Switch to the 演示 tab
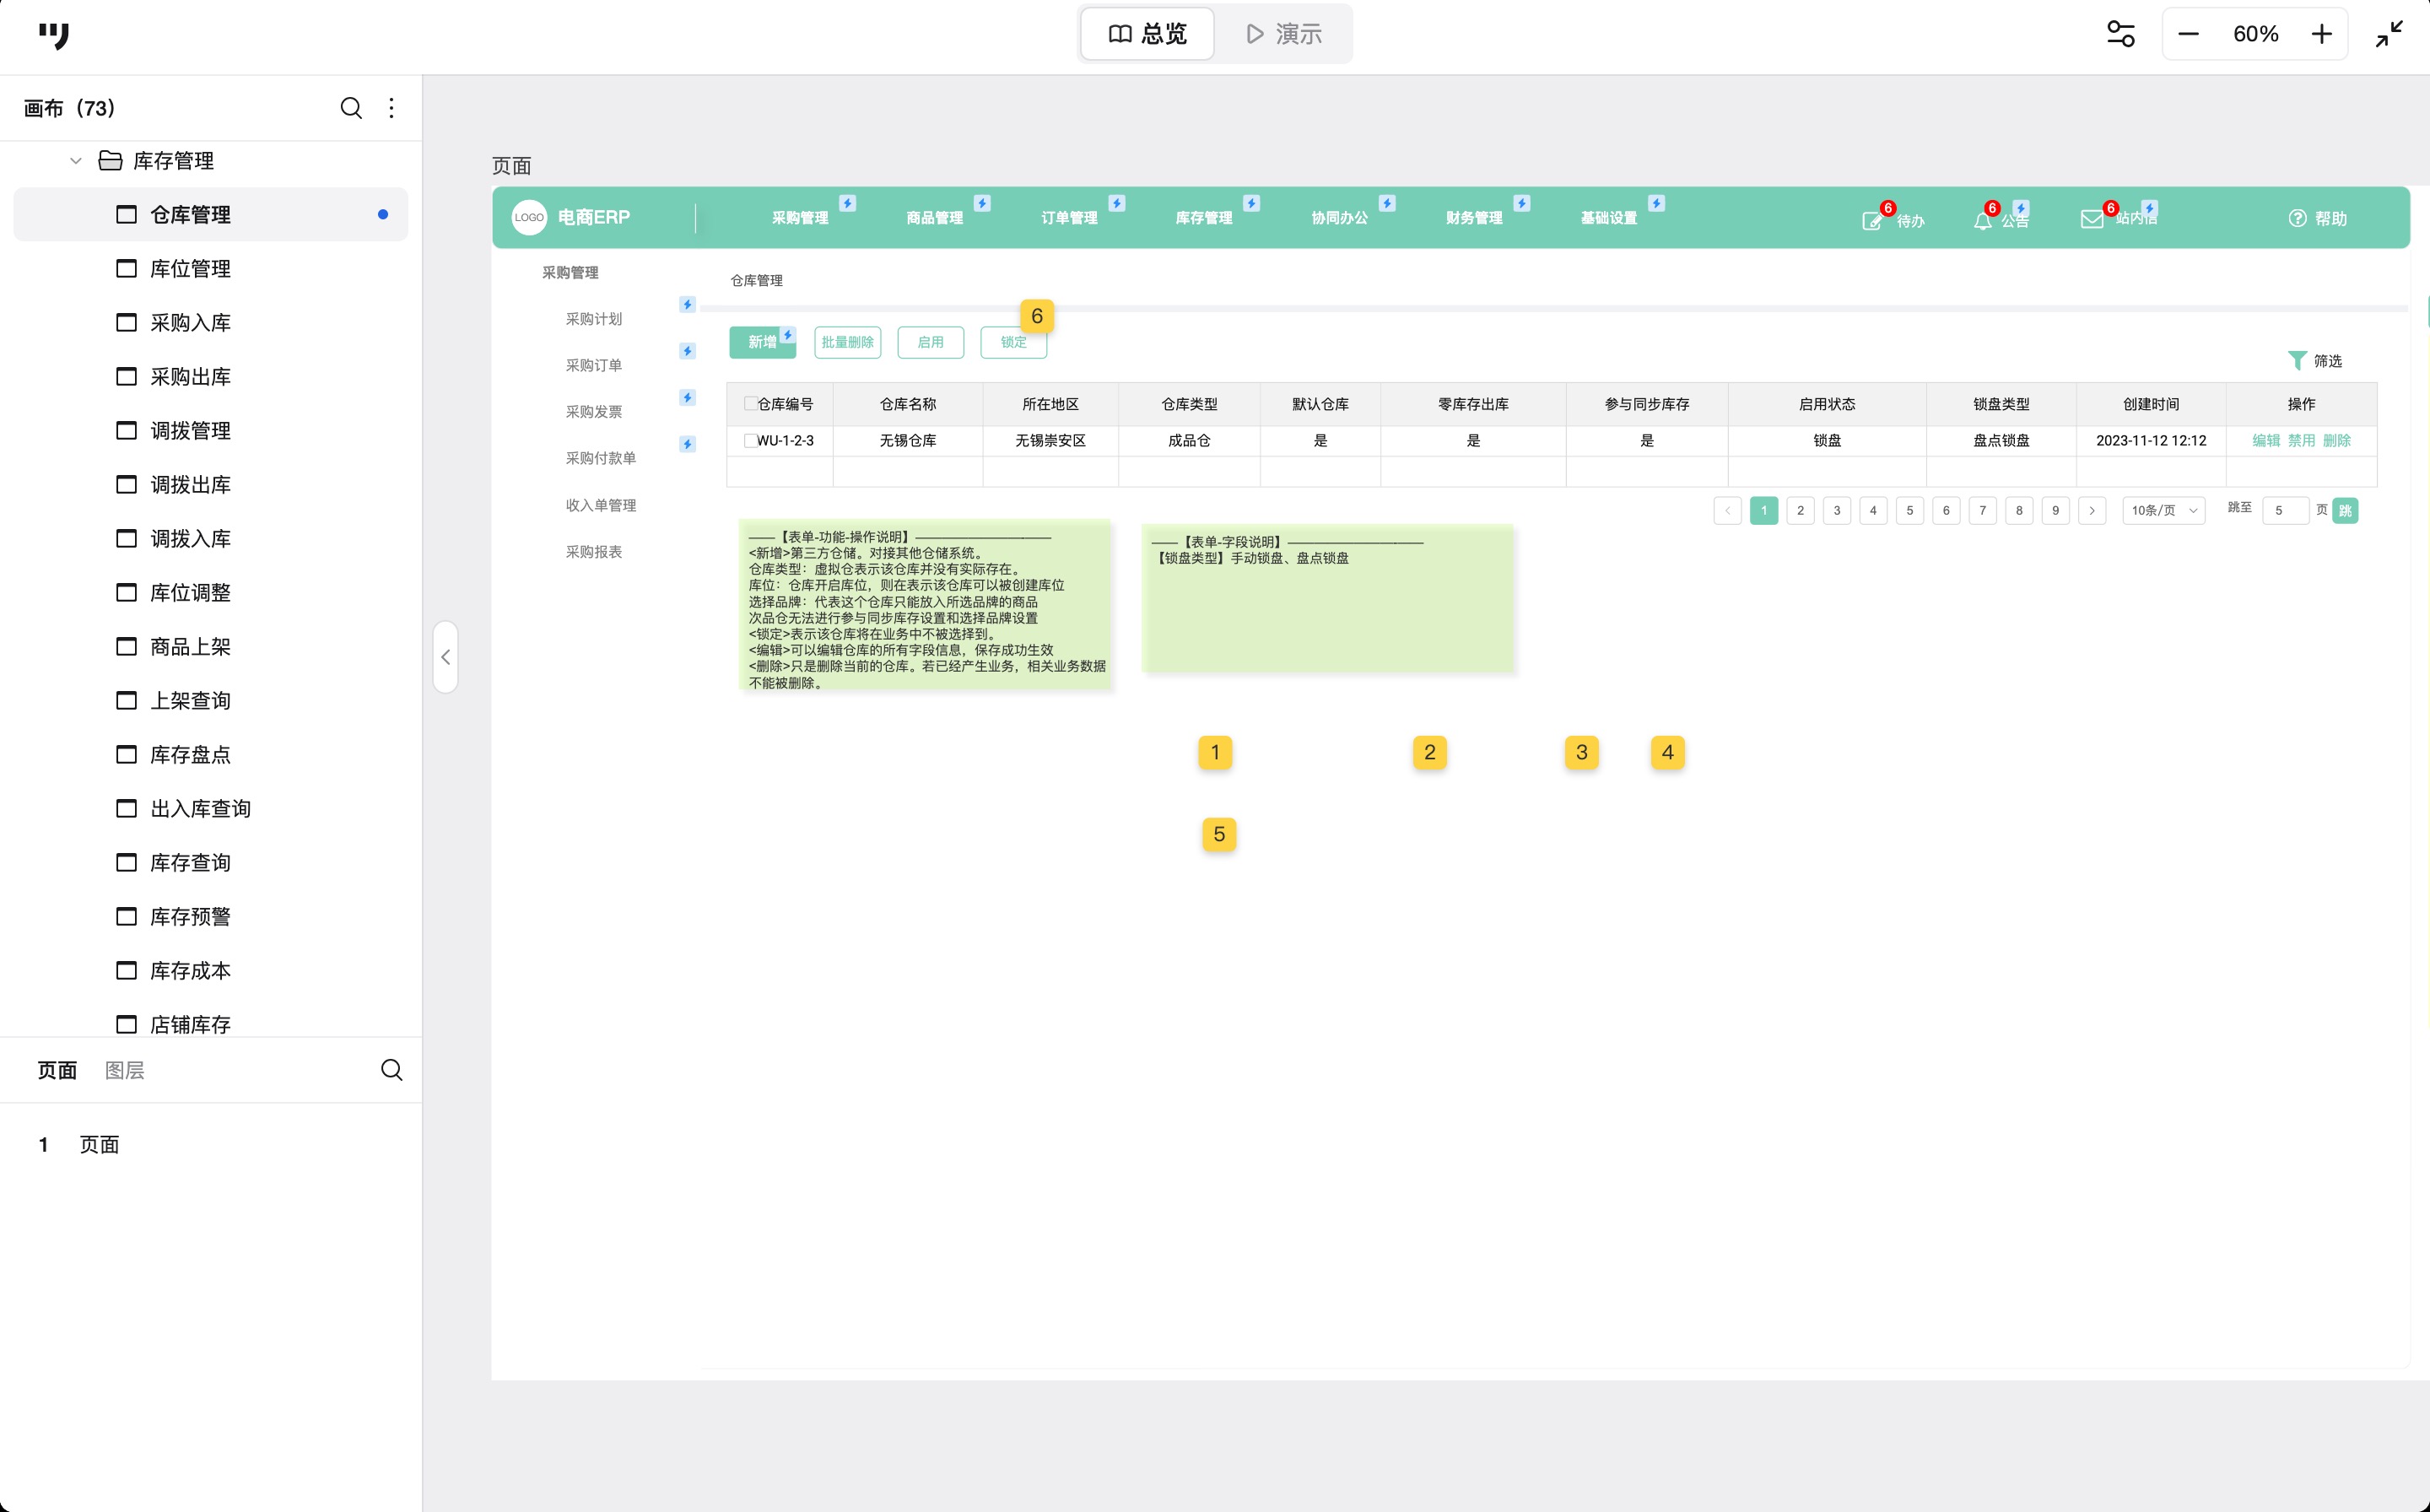Screen dimensions: 2430x1512 click(x=1284, y=34)
